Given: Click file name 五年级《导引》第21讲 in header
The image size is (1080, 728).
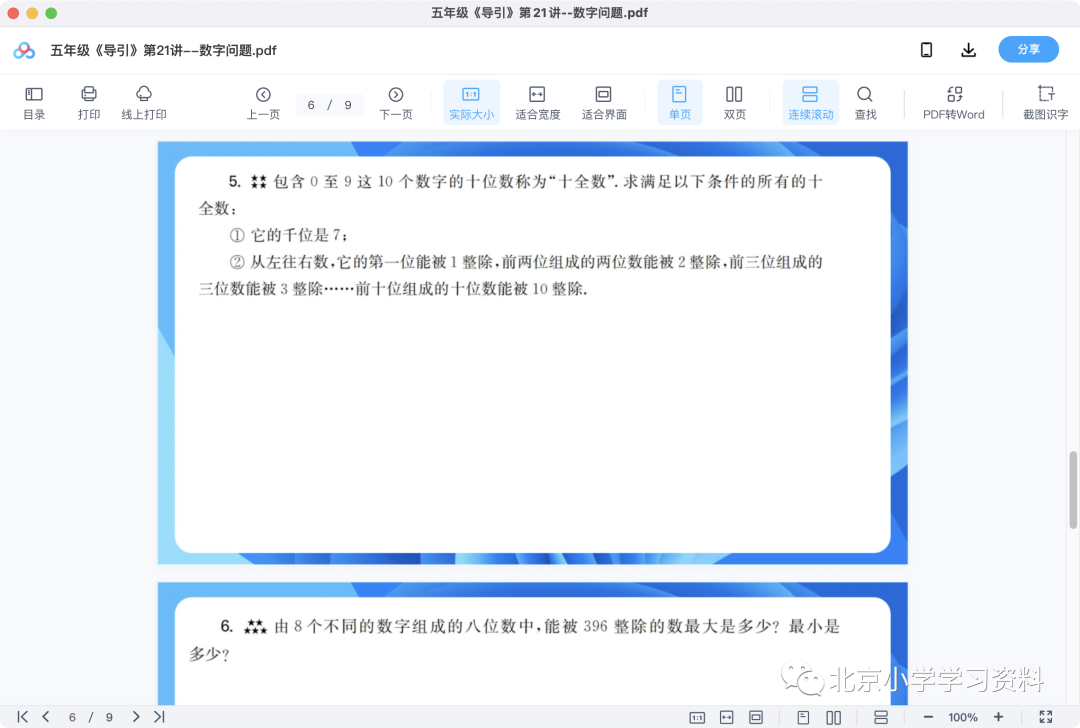Looking at the screenshot, I should point(163,50).
